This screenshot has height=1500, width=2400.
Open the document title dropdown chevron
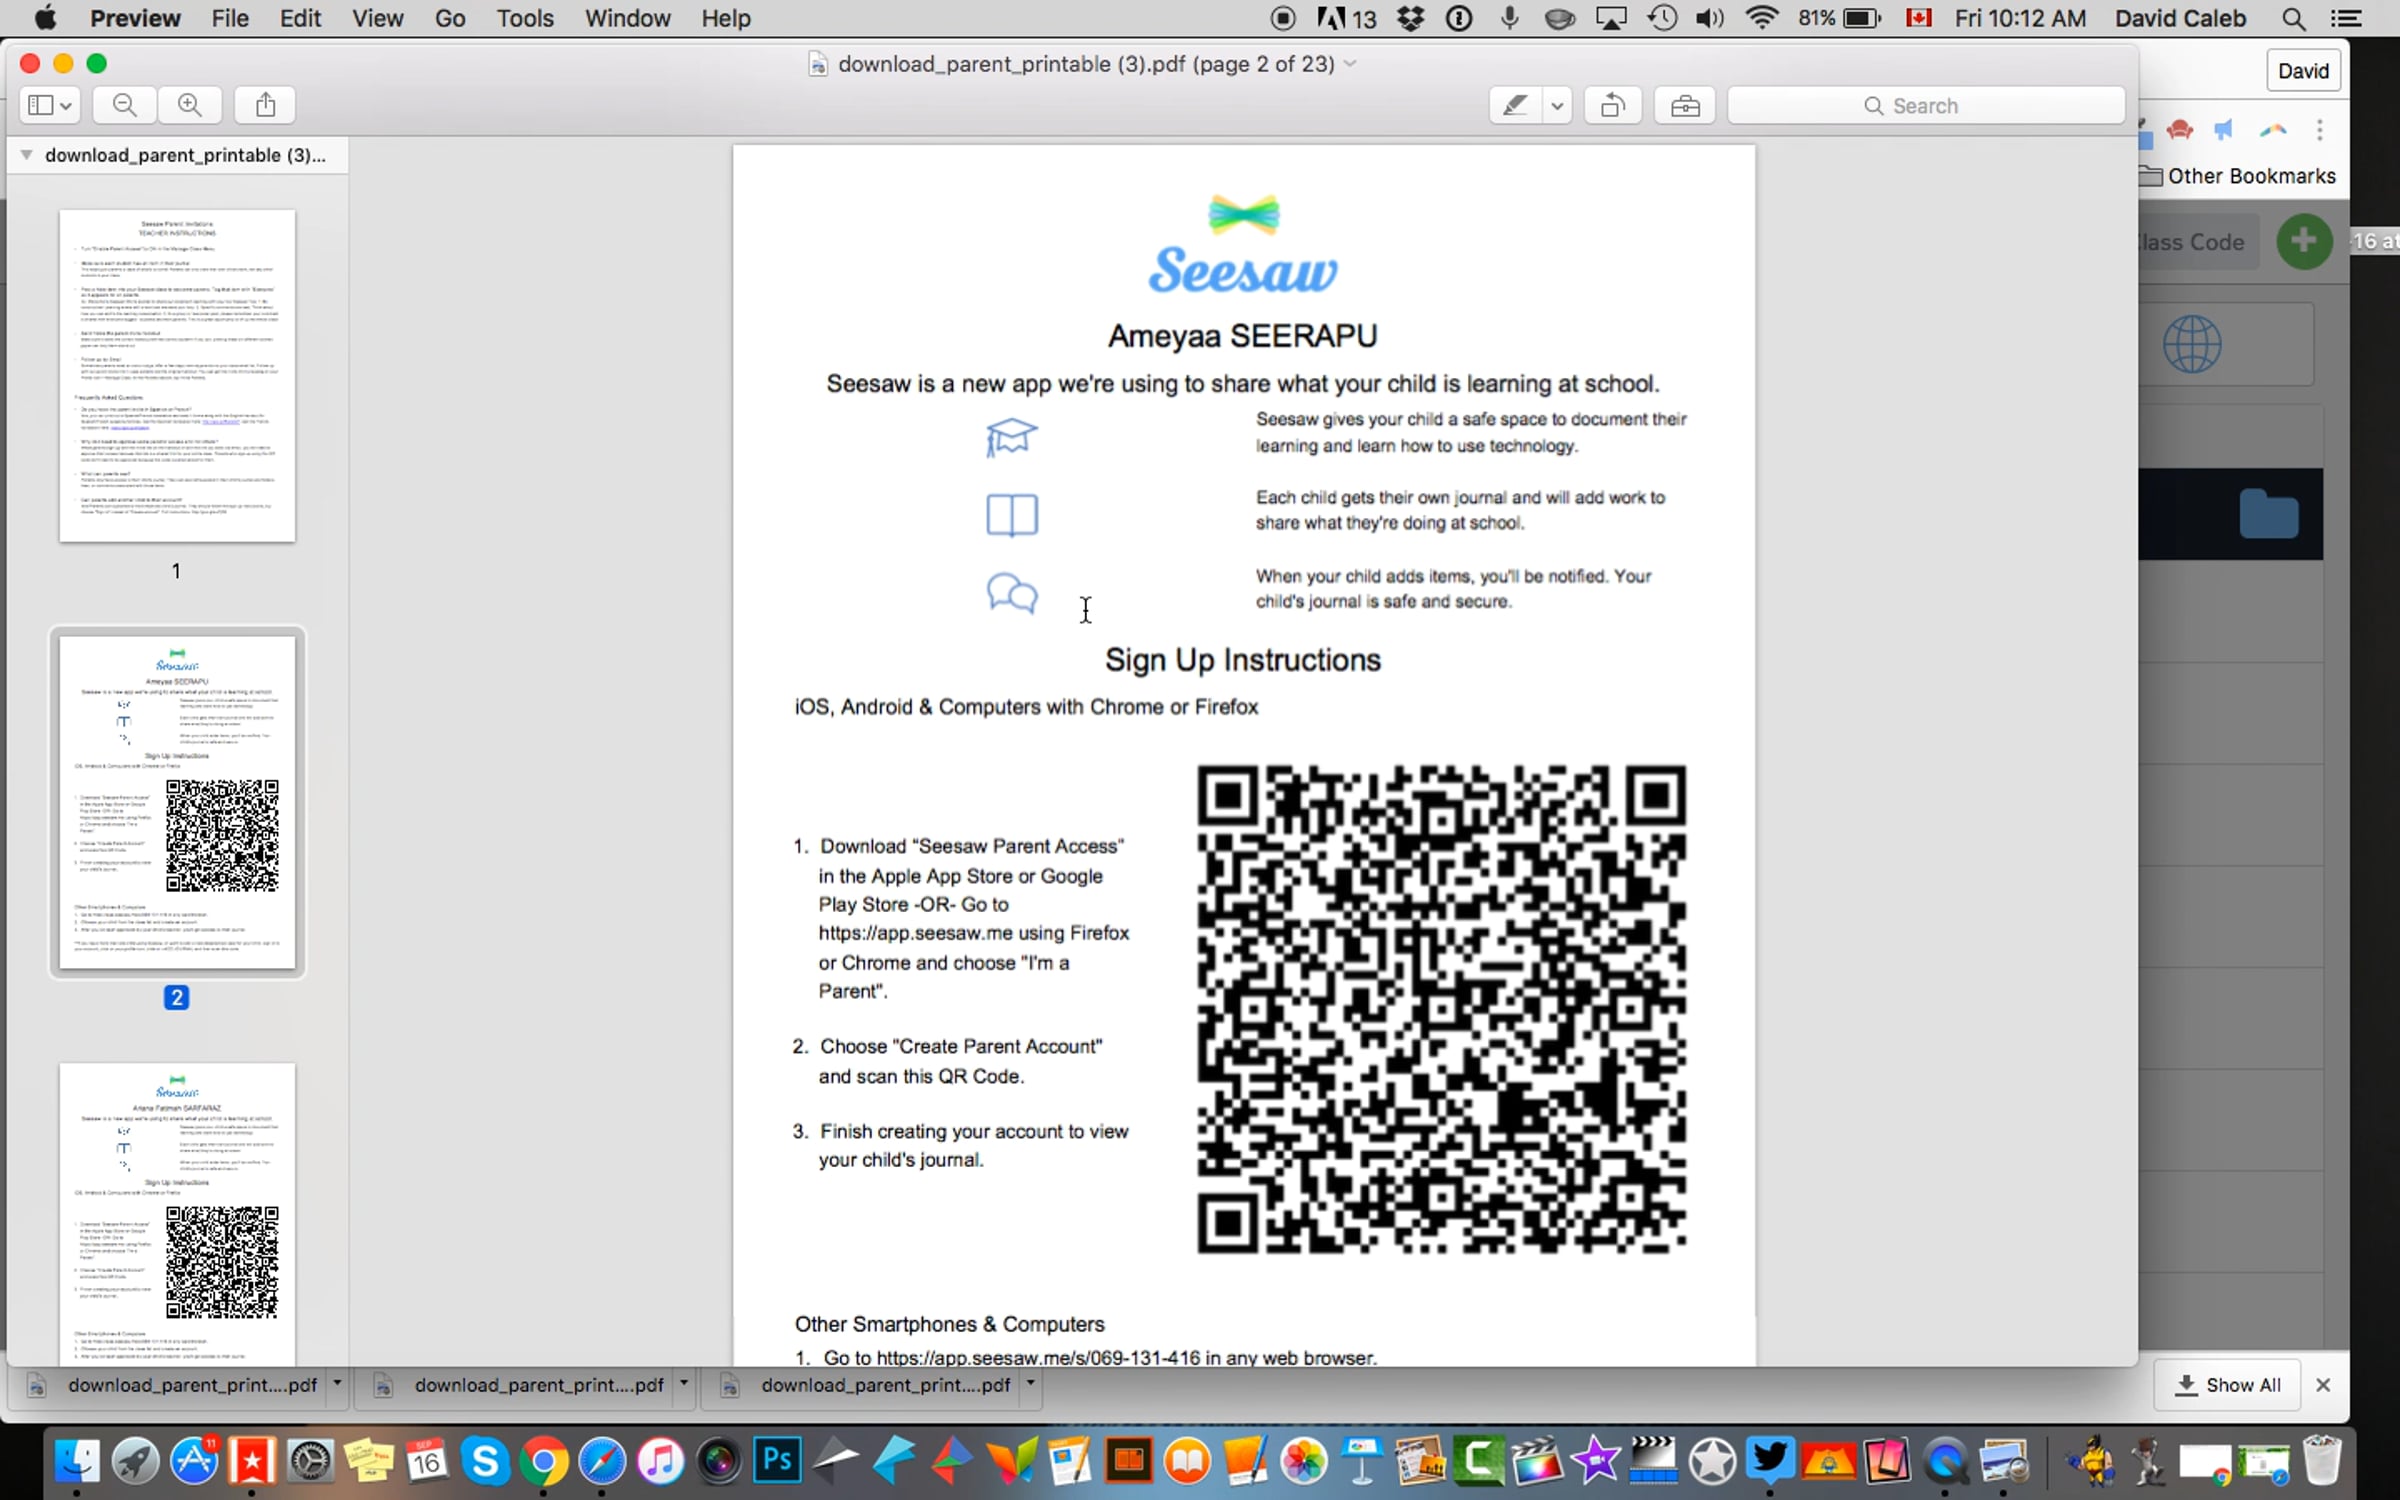pos(1350,64)
